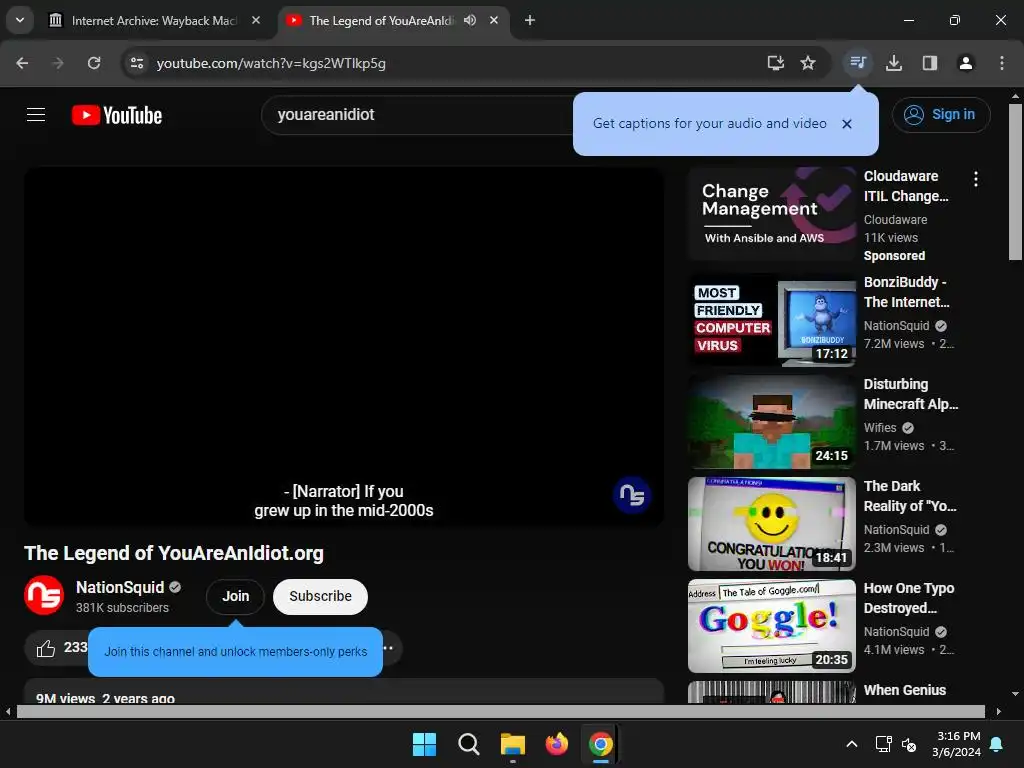Mute the tab via its speaker icon
This screenshot has height=768, width=1024.
(470, 20)
